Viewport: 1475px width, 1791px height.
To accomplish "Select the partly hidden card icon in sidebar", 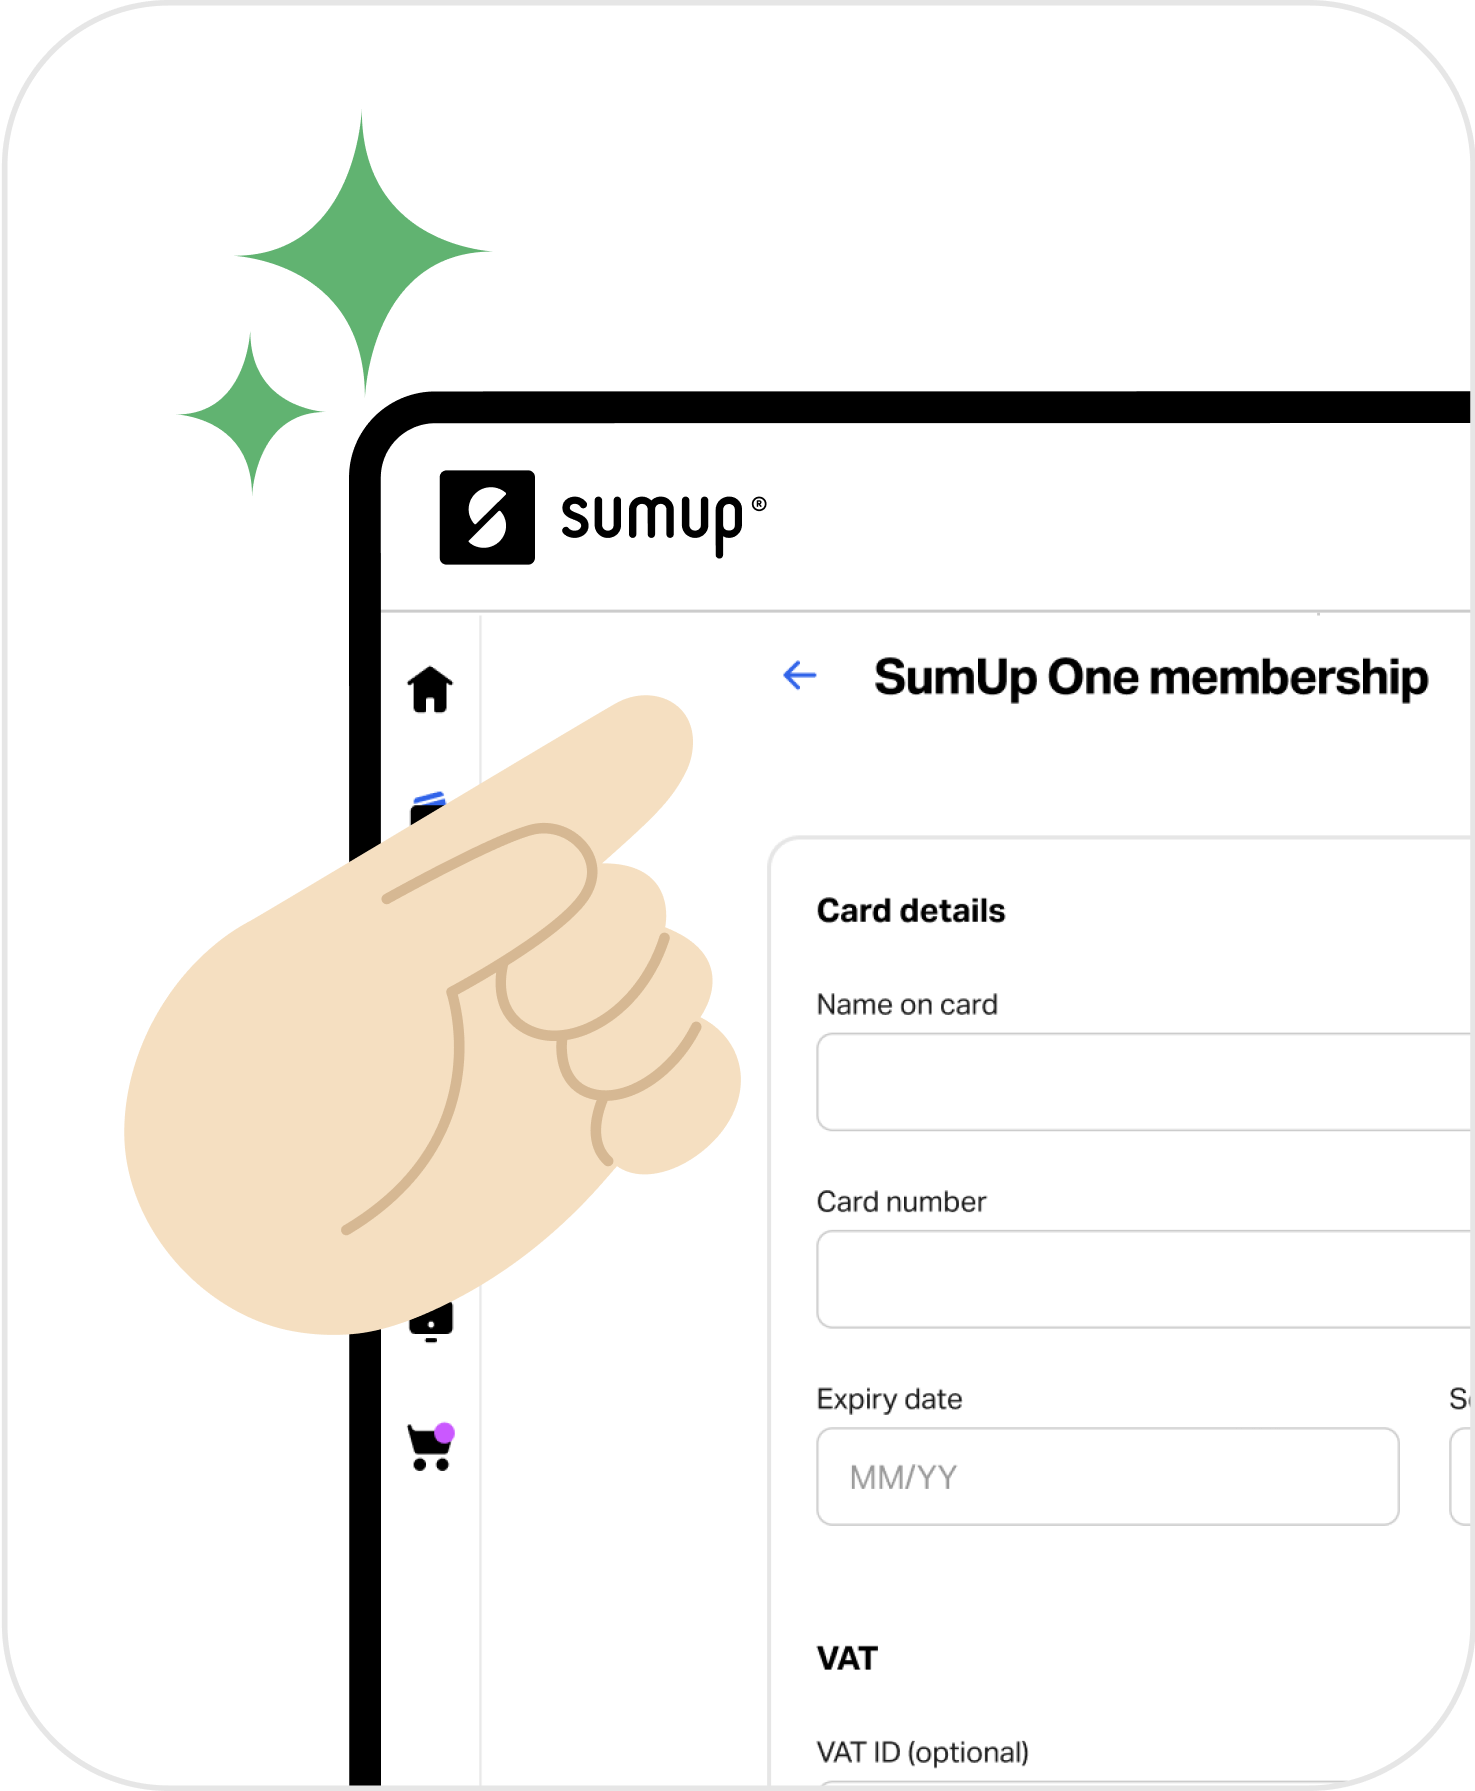I will pos(428,806).
